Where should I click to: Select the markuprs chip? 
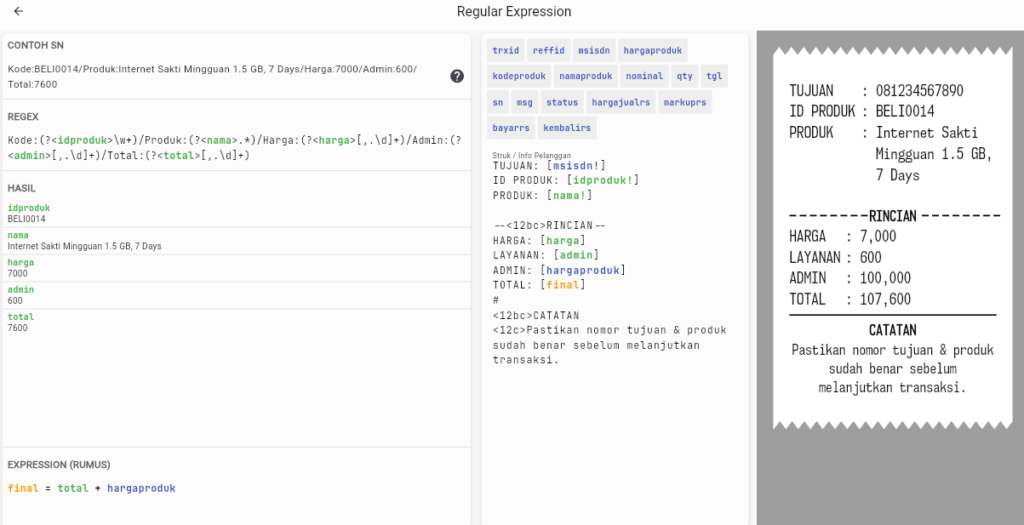[x=685, y=102]
